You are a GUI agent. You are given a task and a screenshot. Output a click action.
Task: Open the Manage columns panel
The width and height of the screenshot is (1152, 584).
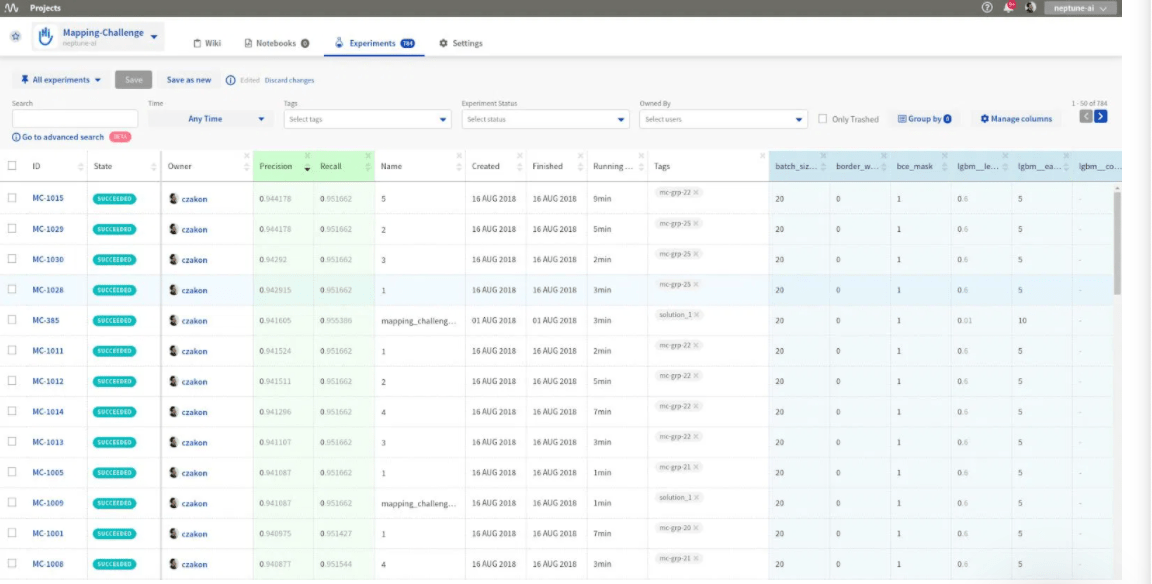pos(1016,119)
